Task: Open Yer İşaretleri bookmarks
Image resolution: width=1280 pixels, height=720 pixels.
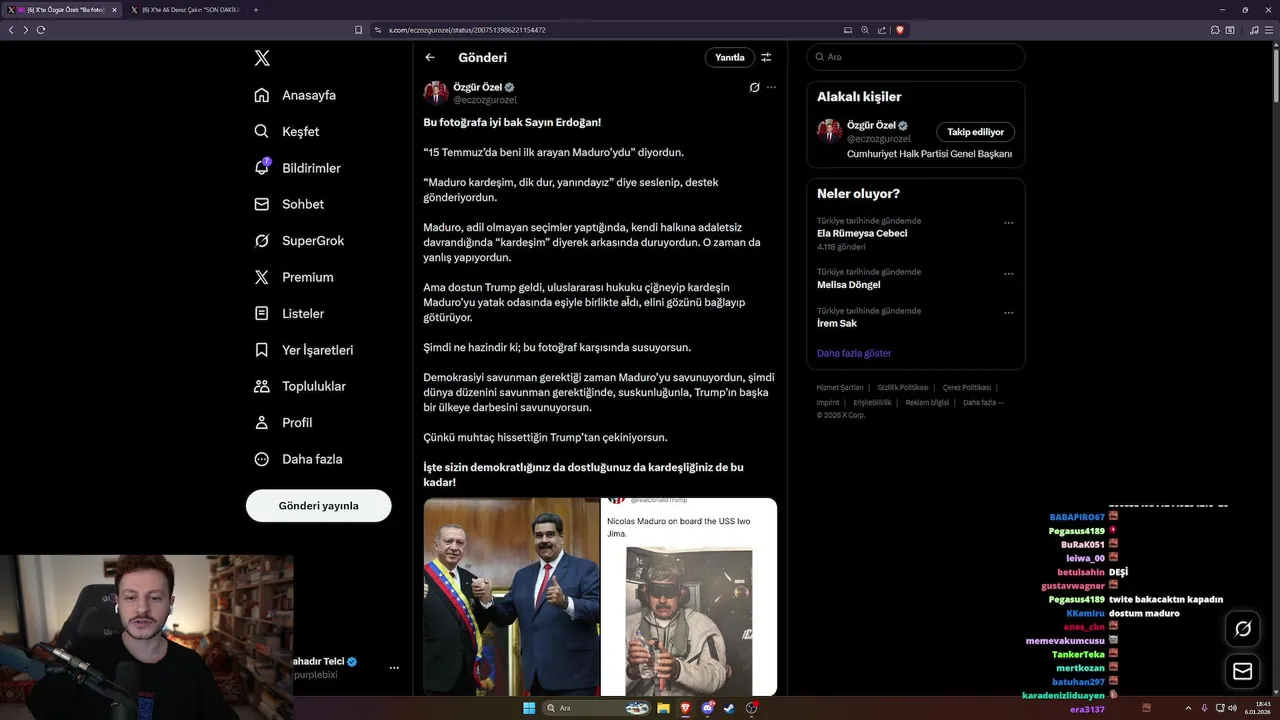Action: [303, 350]
